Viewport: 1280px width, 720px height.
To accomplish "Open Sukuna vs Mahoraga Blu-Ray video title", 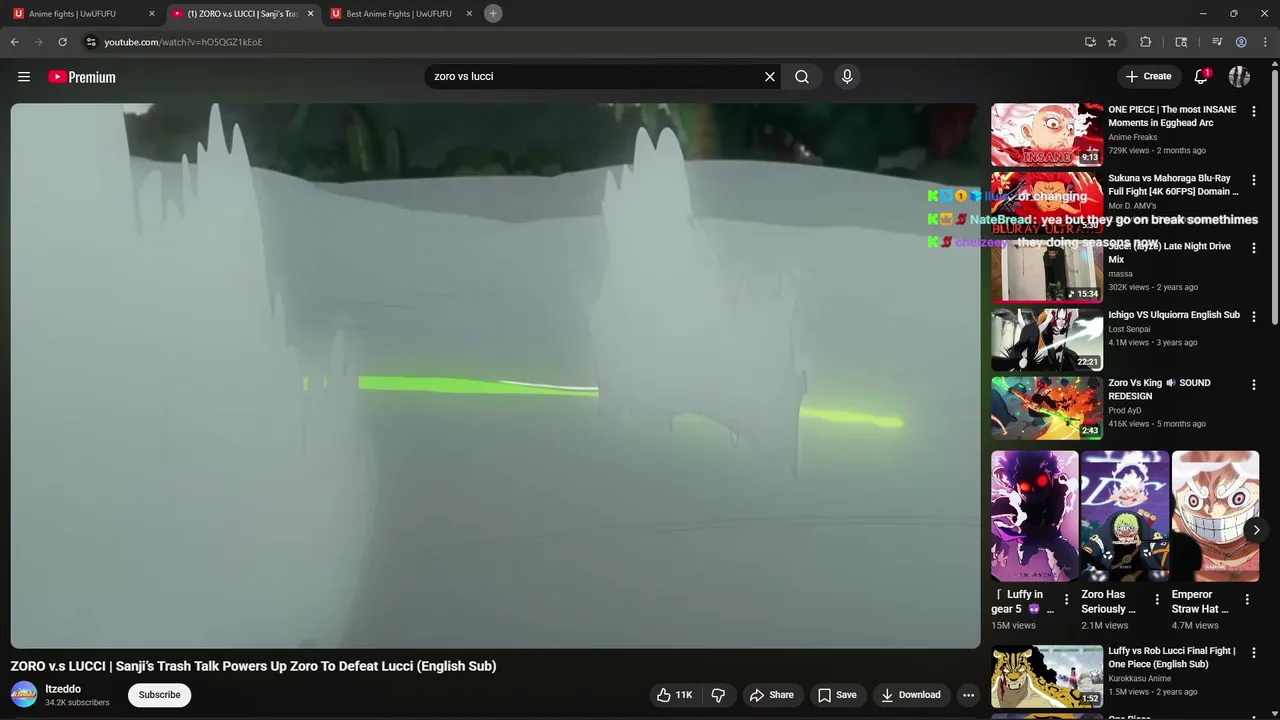I will (x=1173, y=185).
